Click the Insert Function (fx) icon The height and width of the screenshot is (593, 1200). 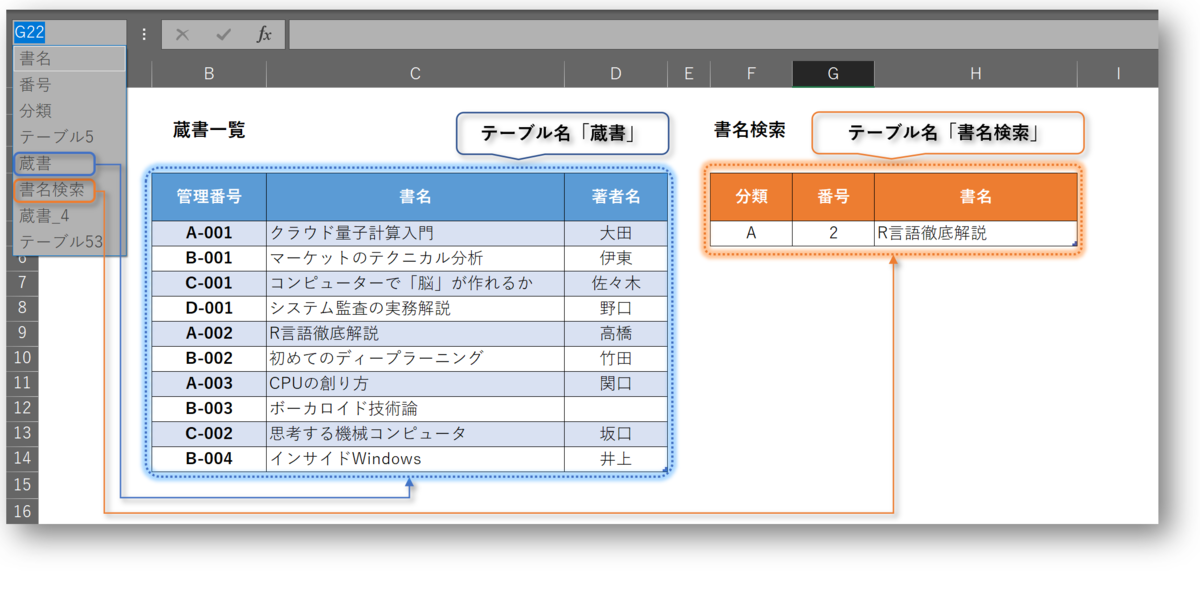[x=264, y=33]
